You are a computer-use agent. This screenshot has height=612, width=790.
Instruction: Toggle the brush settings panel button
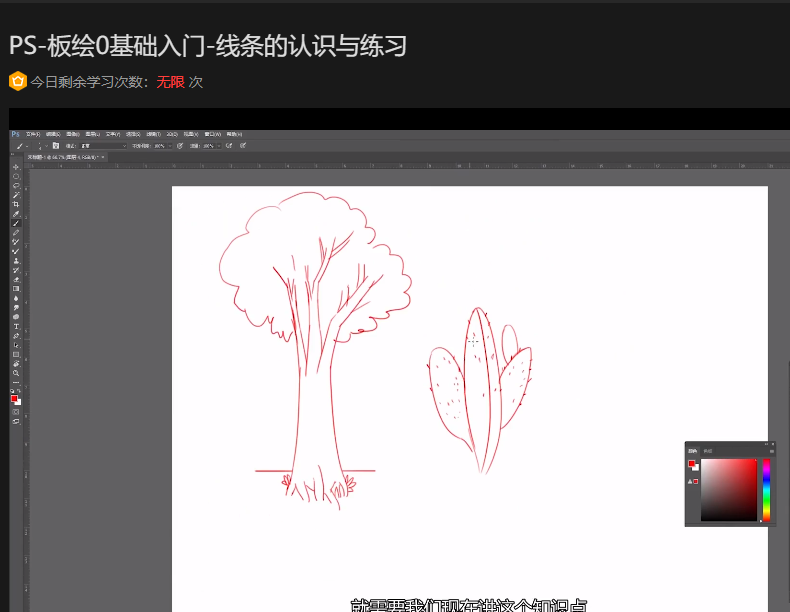(x=56, y=146)
